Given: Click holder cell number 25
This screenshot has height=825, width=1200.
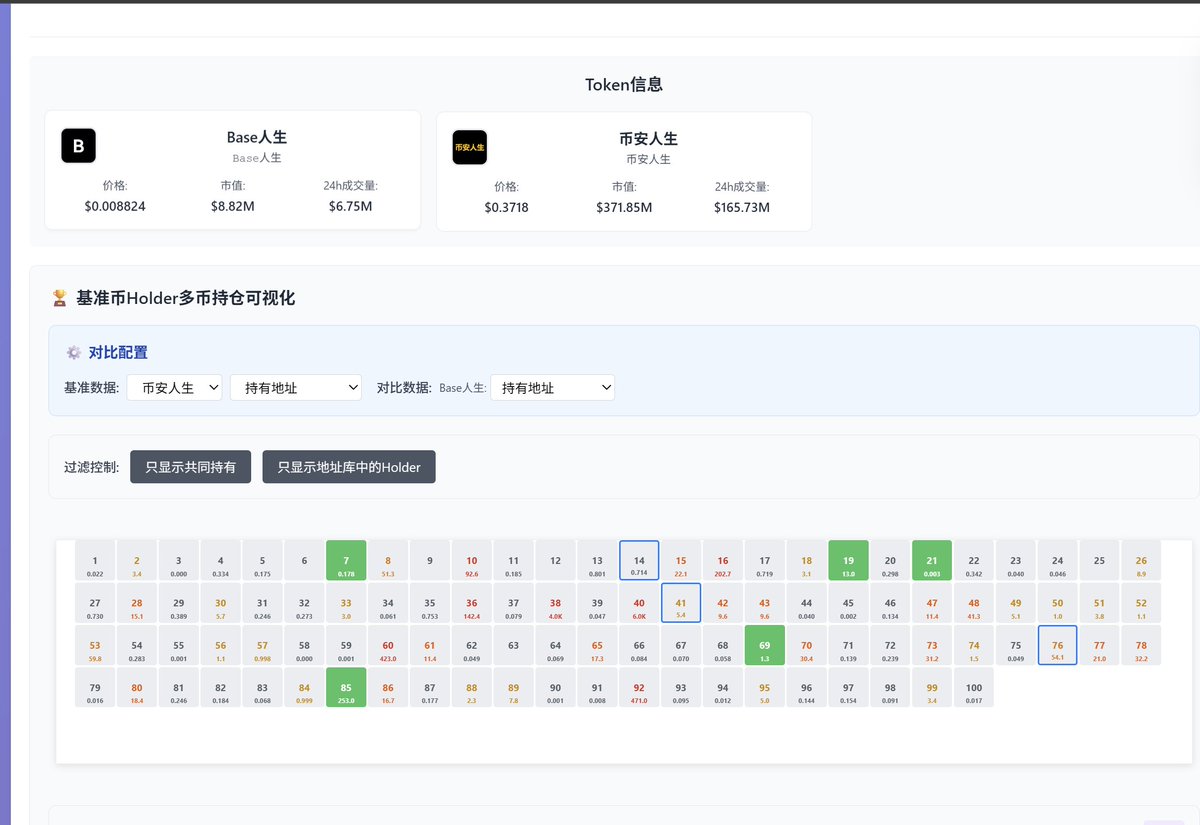Looking at the screenshot, I should 1099,560.
